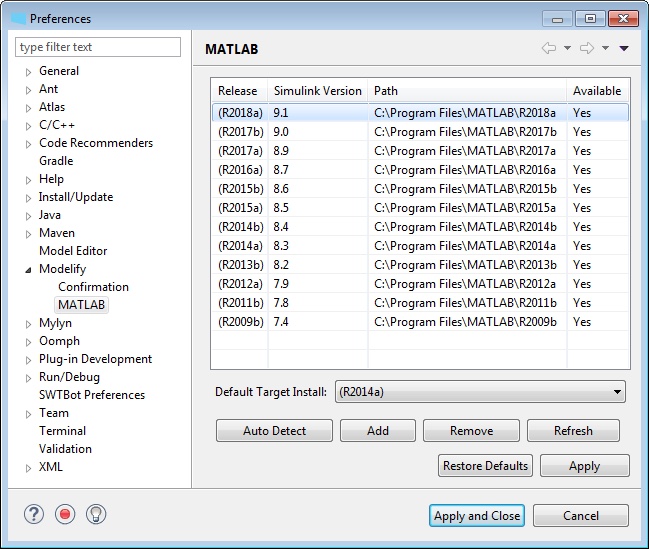
Task: Click the lightbulb tip icon
Action: coord(96,514)
